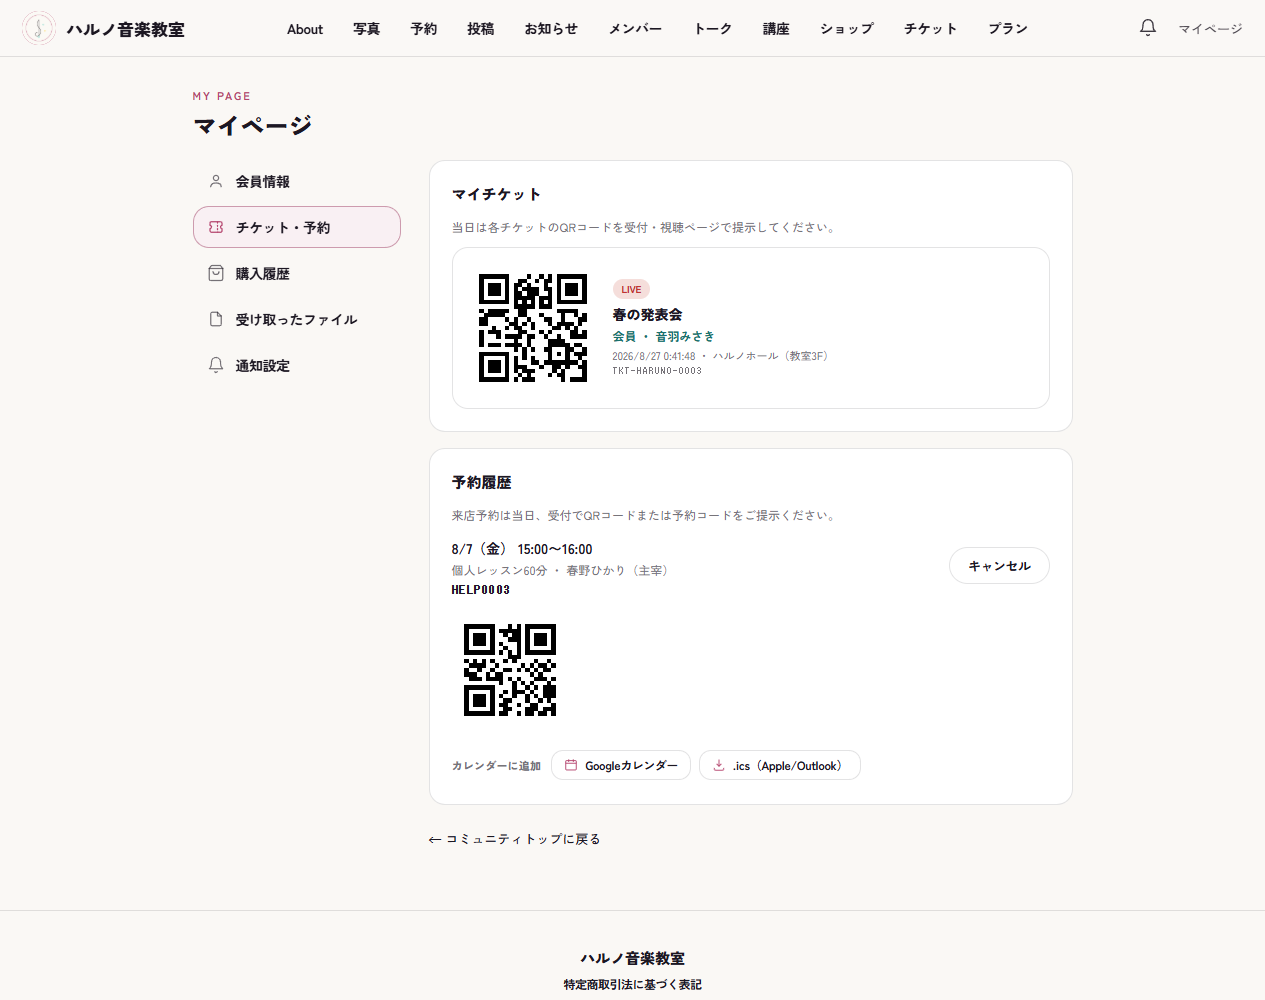Click footer ハルノ音楽教室 name
The width and height of the screenshot is (1265, 1000).
coord(633,958)
